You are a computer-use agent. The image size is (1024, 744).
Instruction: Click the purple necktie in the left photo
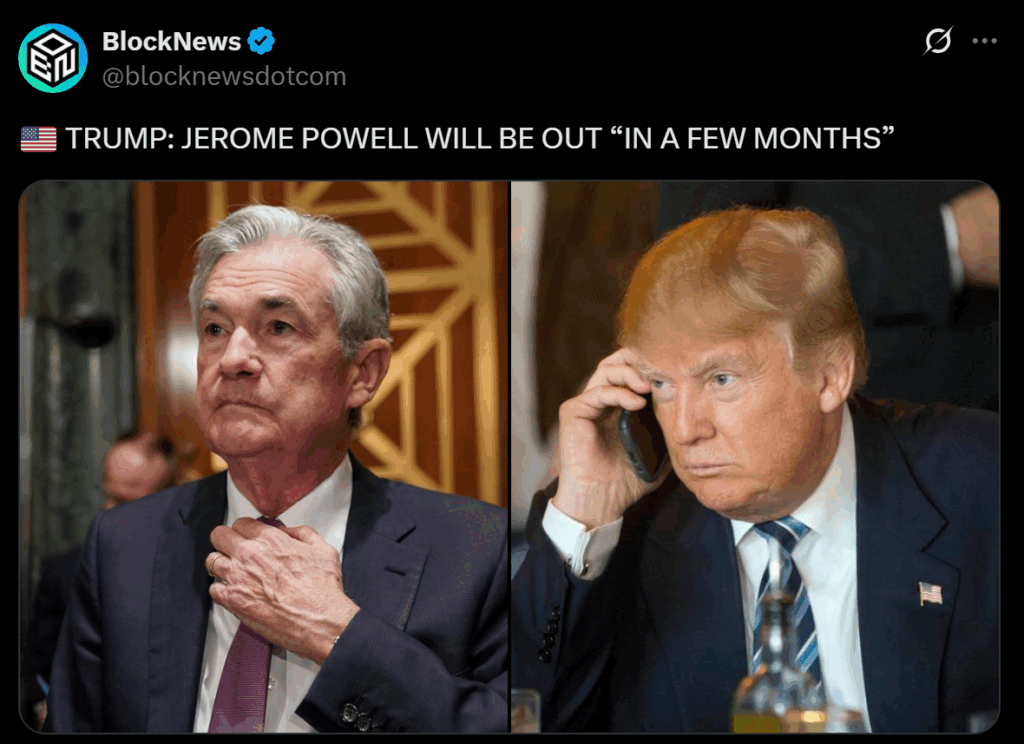pos(243,660)
